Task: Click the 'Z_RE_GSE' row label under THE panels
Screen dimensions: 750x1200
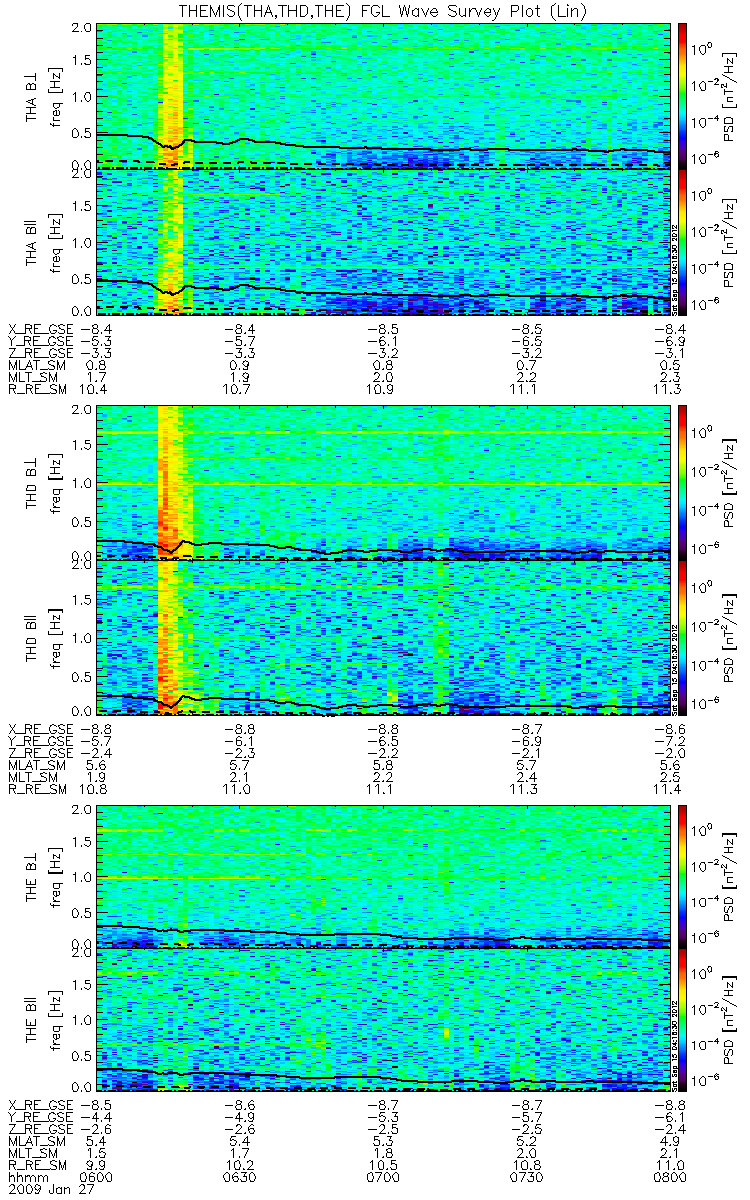Action: click(41, 1130)
